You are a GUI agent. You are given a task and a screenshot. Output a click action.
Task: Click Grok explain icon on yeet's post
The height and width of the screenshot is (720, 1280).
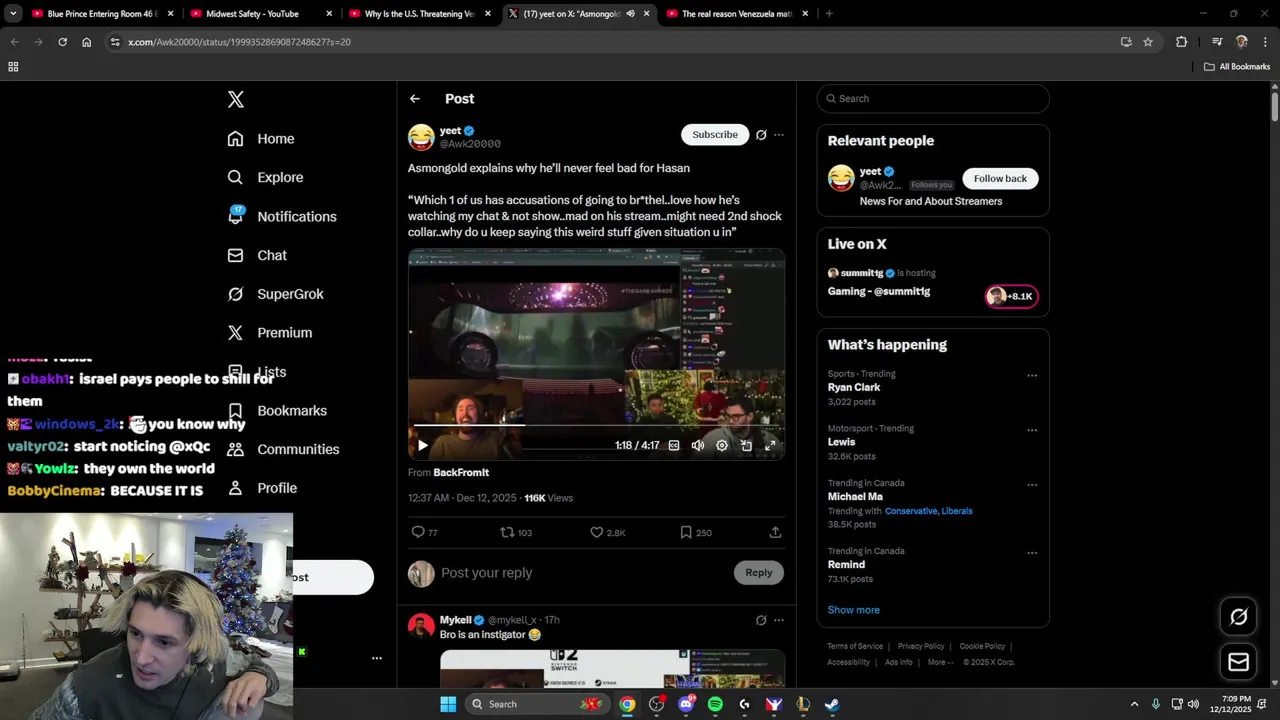761,135
